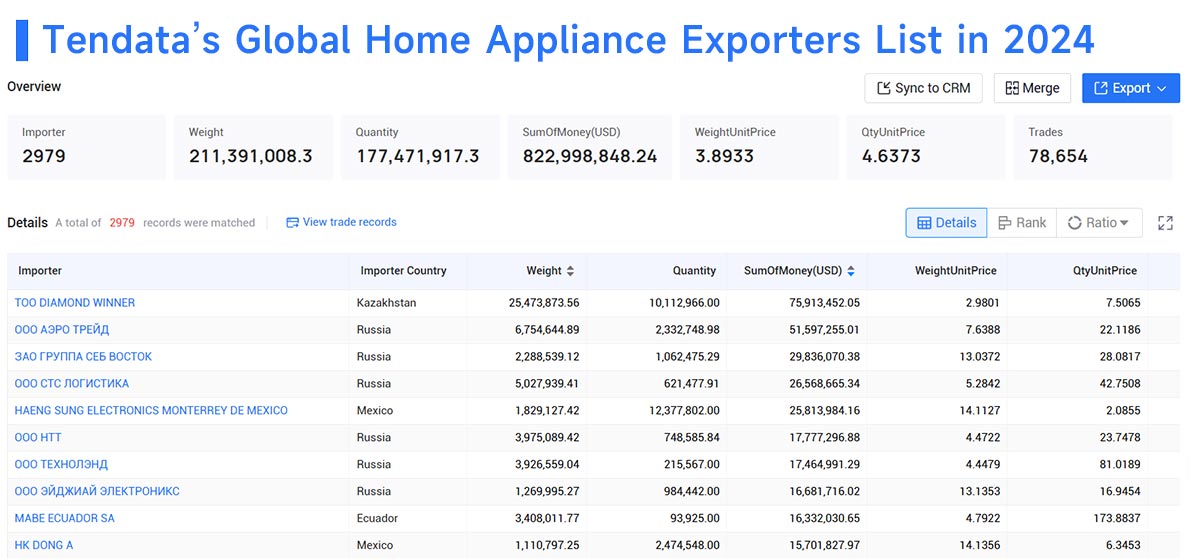
Task: Sort by the Weight column arrows
Action: (571, 271)
